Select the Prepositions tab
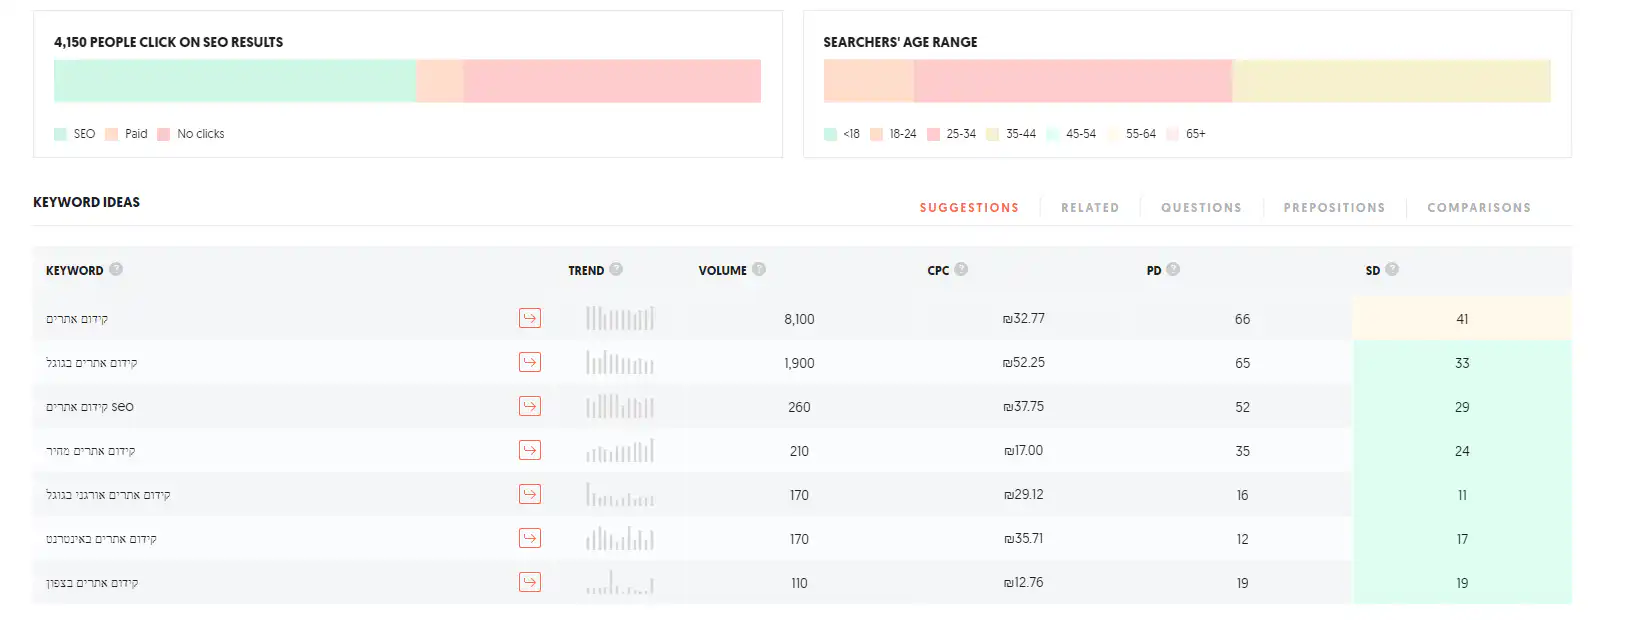Viewport: 1629px width, 620px height. tap(1334, 208)
